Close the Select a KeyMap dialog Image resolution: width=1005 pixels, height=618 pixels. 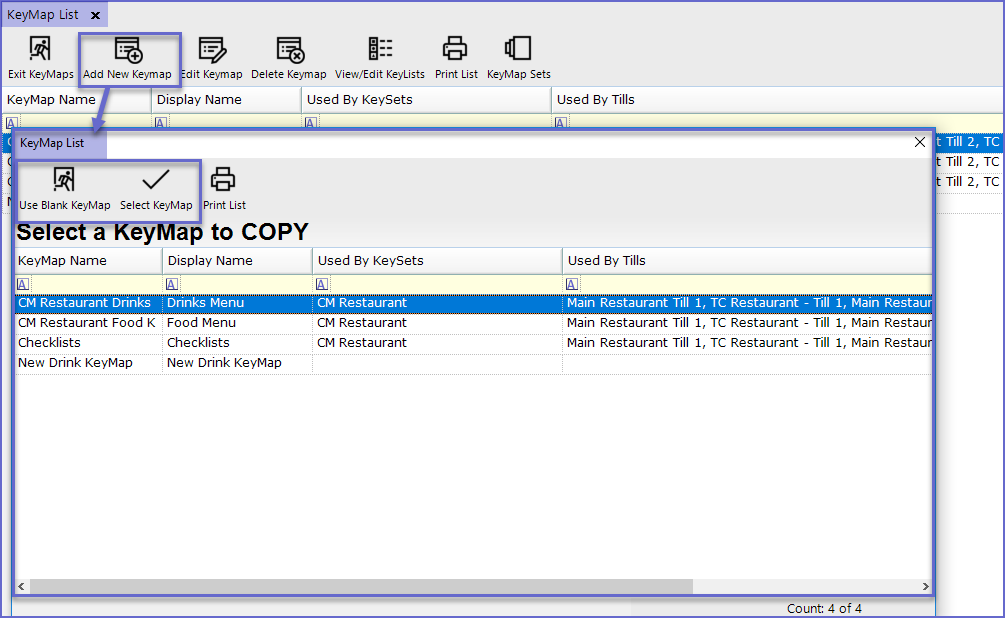[920, 142]
